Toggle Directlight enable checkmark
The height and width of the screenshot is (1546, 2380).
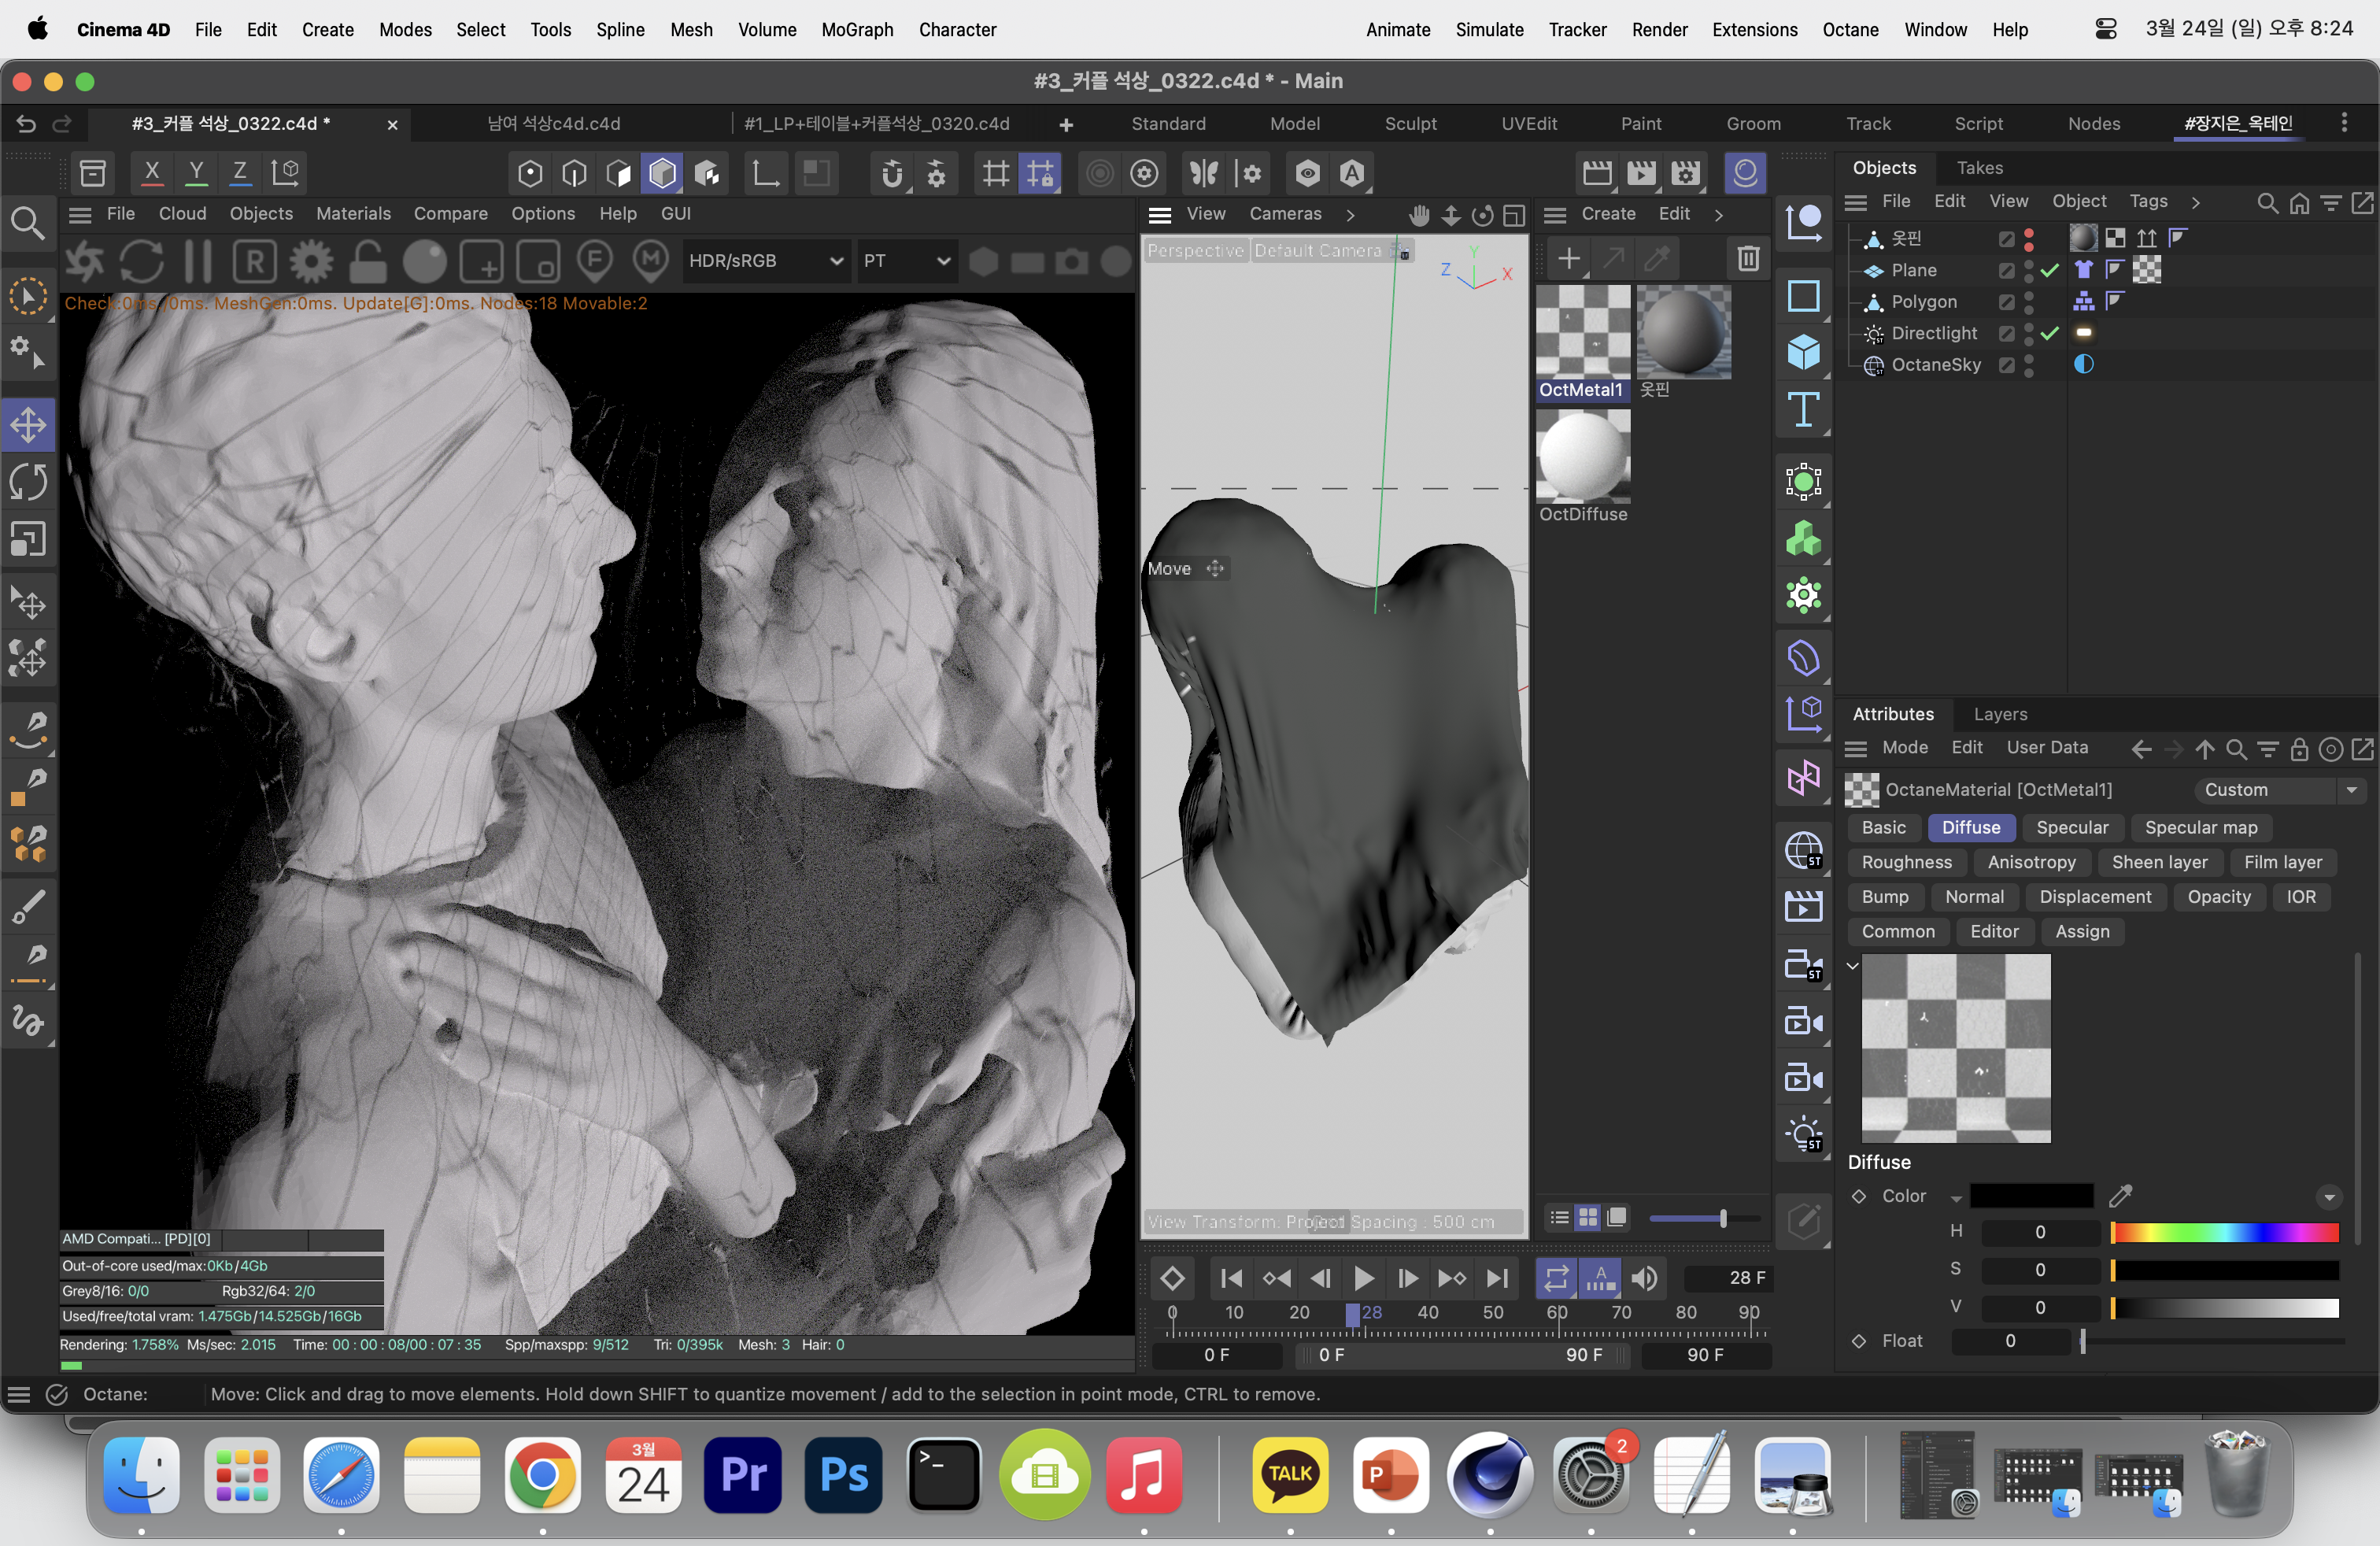click(x=2050, y=333)
